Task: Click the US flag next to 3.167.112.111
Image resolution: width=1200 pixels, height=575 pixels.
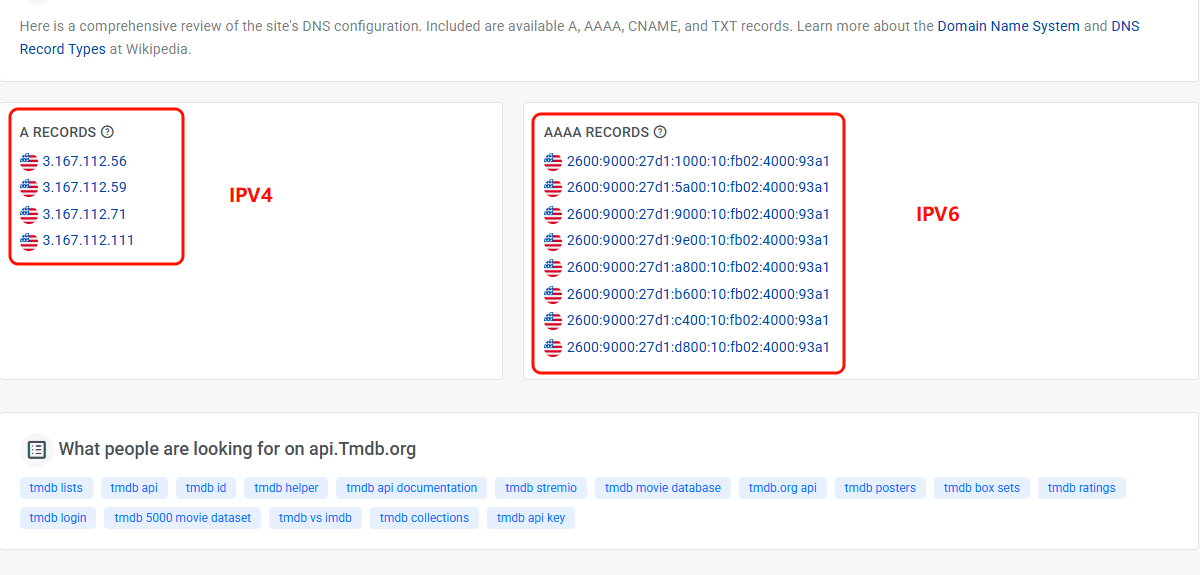Action: 29,241
